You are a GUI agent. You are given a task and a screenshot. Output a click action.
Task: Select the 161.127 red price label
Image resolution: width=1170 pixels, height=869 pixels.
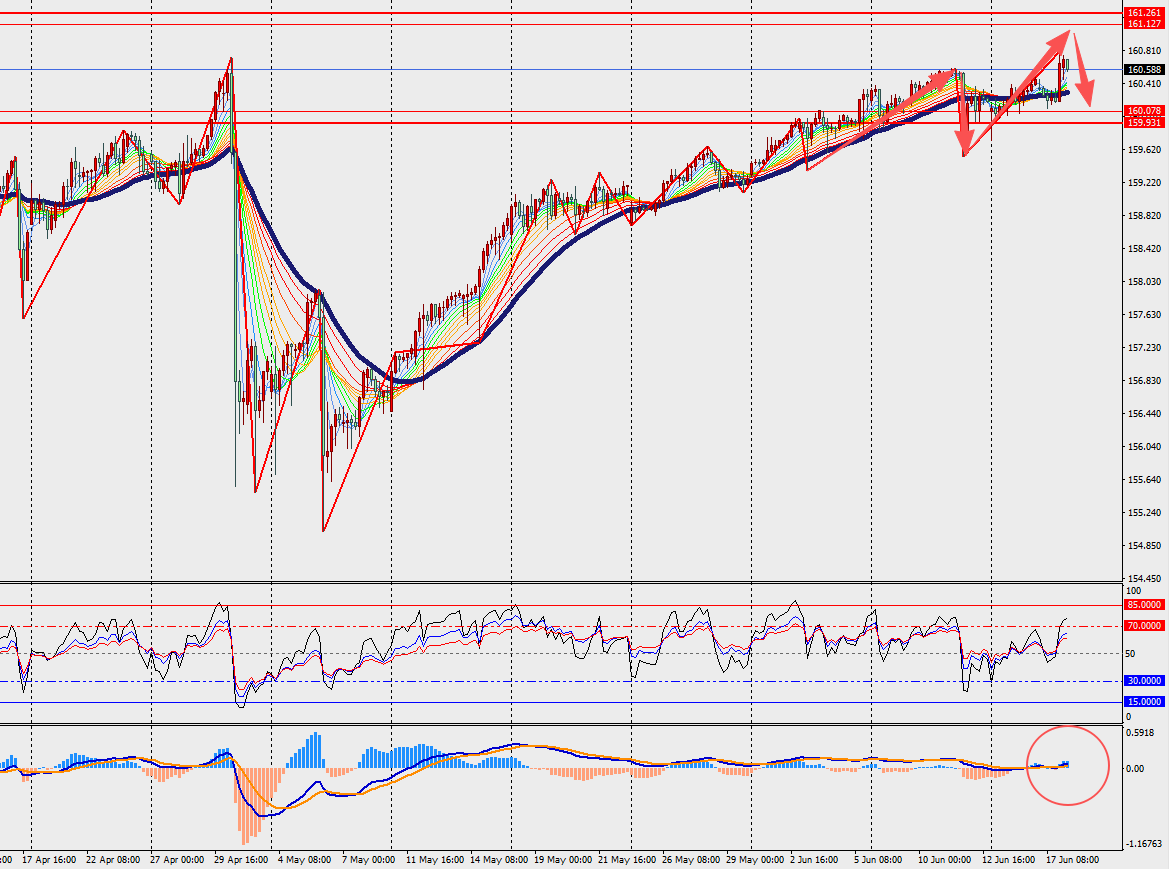(1144, 24)
